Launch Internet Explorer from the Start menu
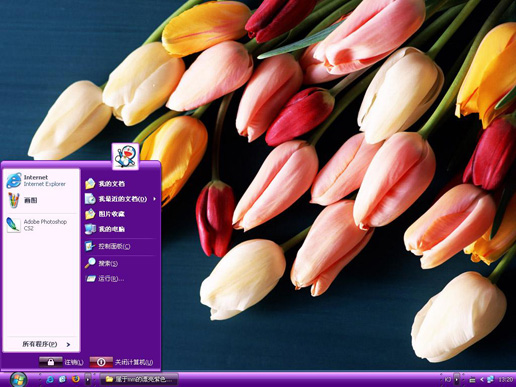 [x=41, y=180]
